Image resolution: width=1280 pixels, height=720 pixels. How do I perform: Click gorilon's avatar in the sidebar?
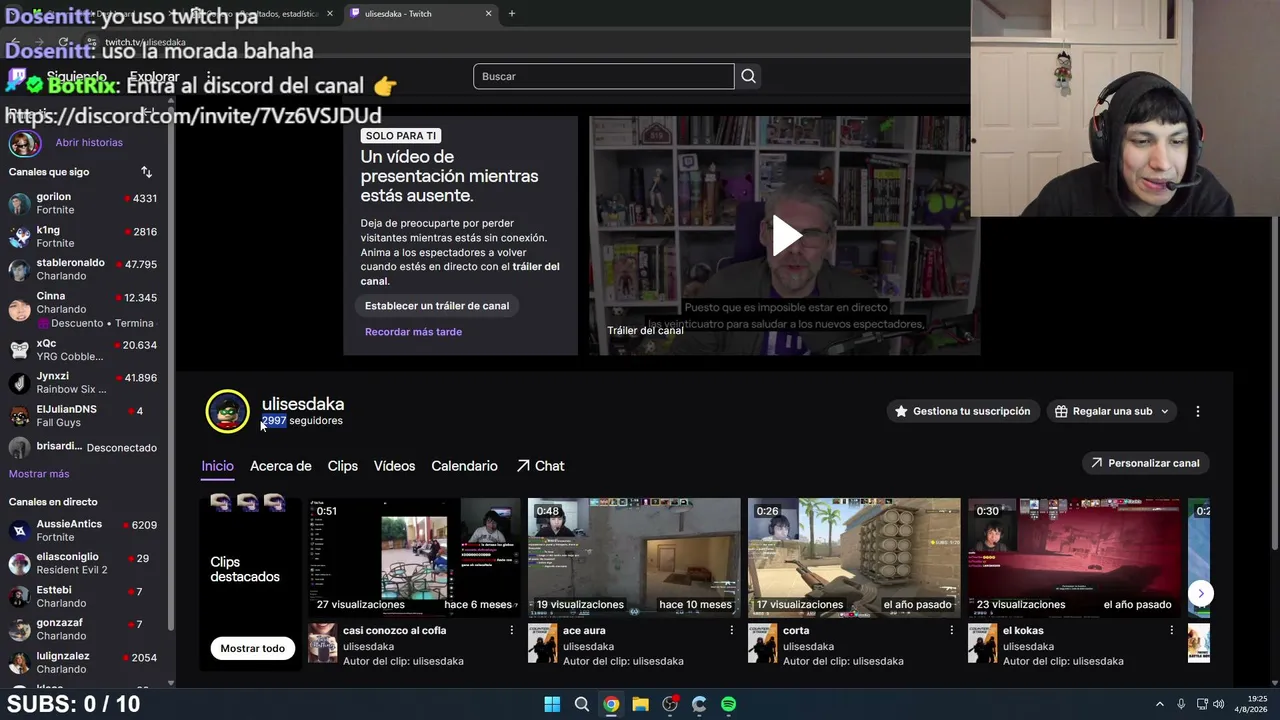(19, 204)
